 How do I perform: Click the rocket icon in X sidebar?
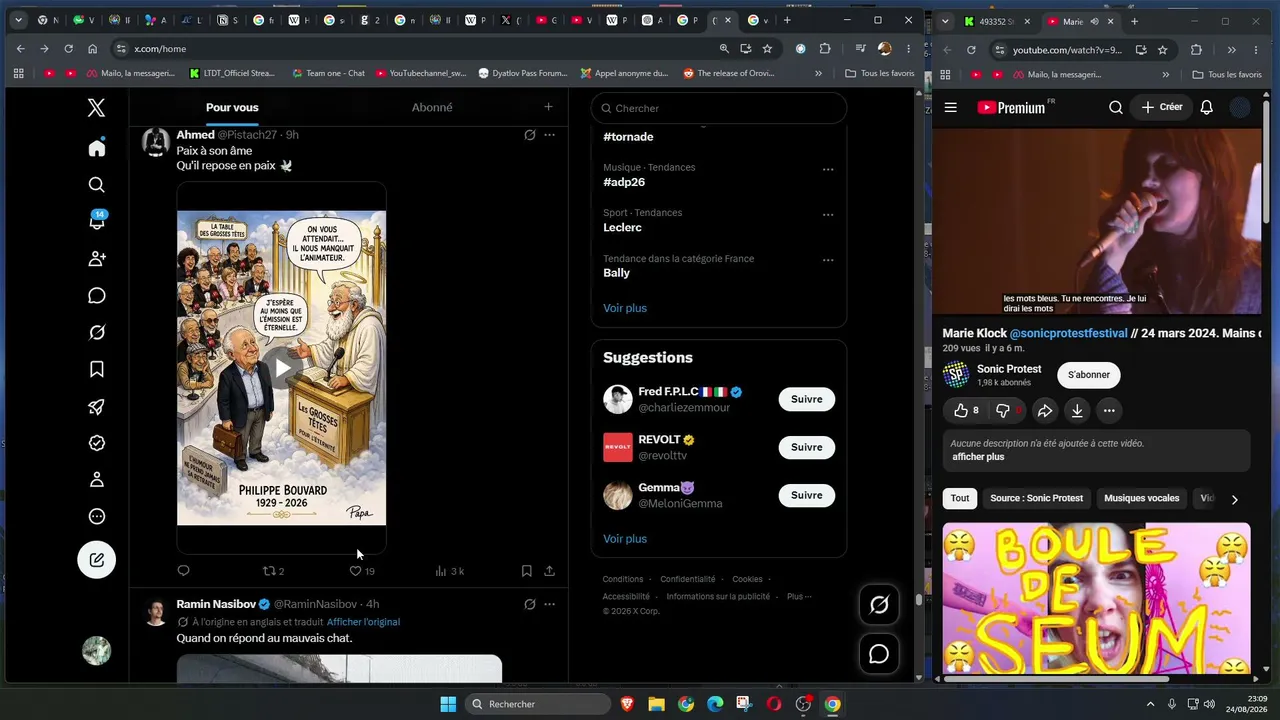click(x=97, y=407)
